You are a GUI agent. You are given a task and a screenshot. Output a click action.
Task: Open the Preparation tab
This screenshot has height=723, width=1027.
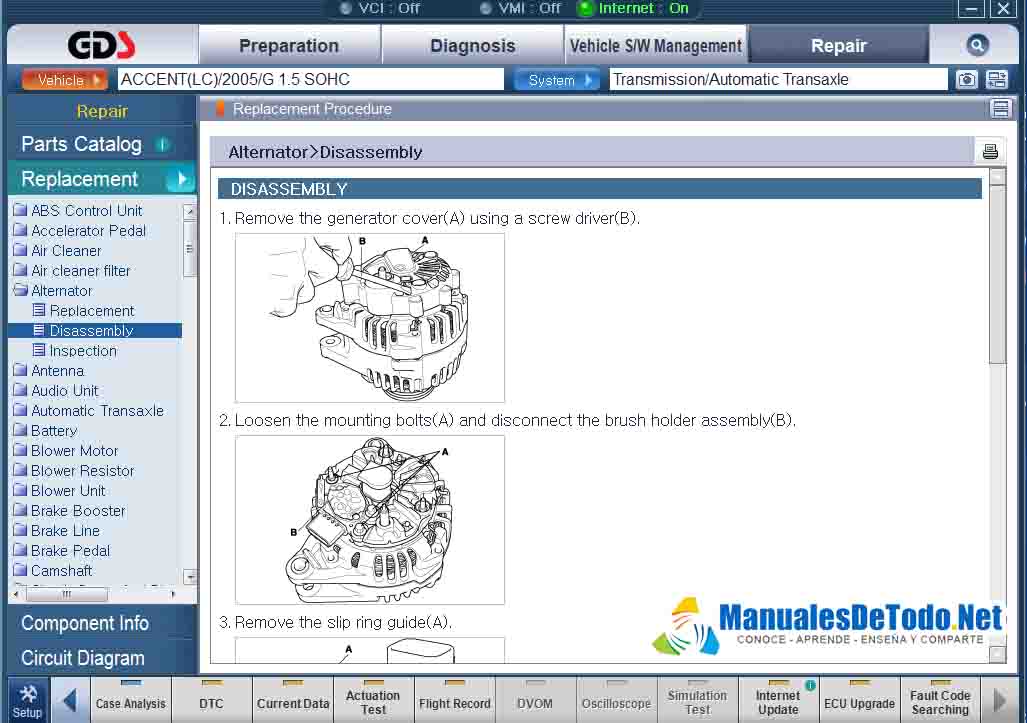(289, 45)
